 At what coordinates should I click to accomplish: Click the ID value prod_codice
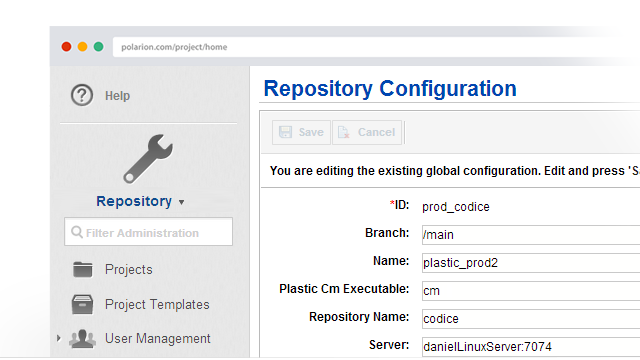click(x=456, y=207)
